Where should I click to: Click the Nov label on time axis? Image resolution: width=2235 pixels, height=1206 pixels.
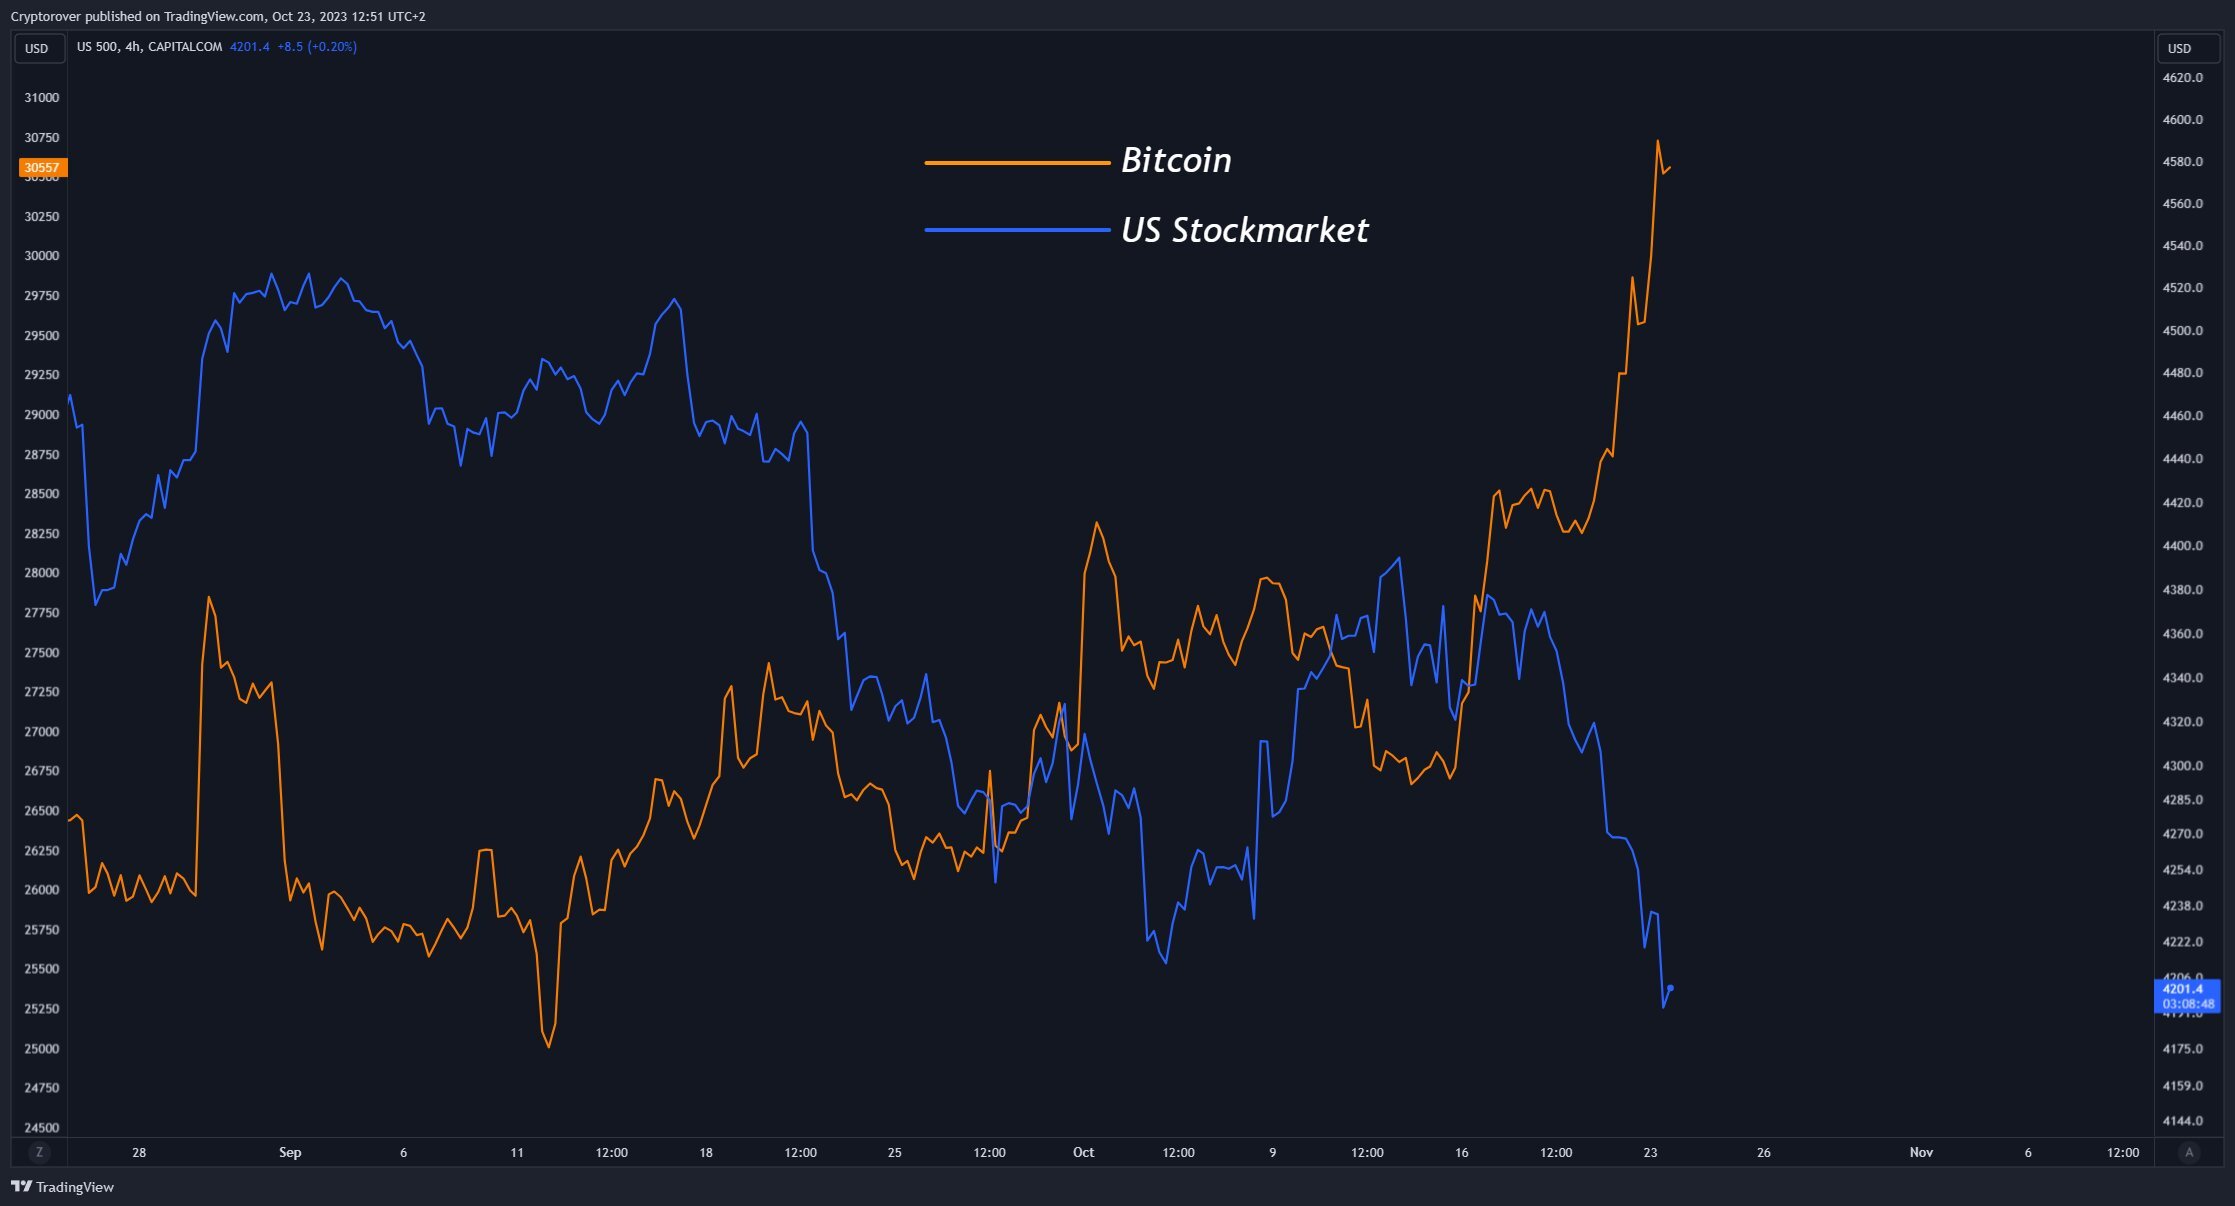click(x=1921, y=1152)
